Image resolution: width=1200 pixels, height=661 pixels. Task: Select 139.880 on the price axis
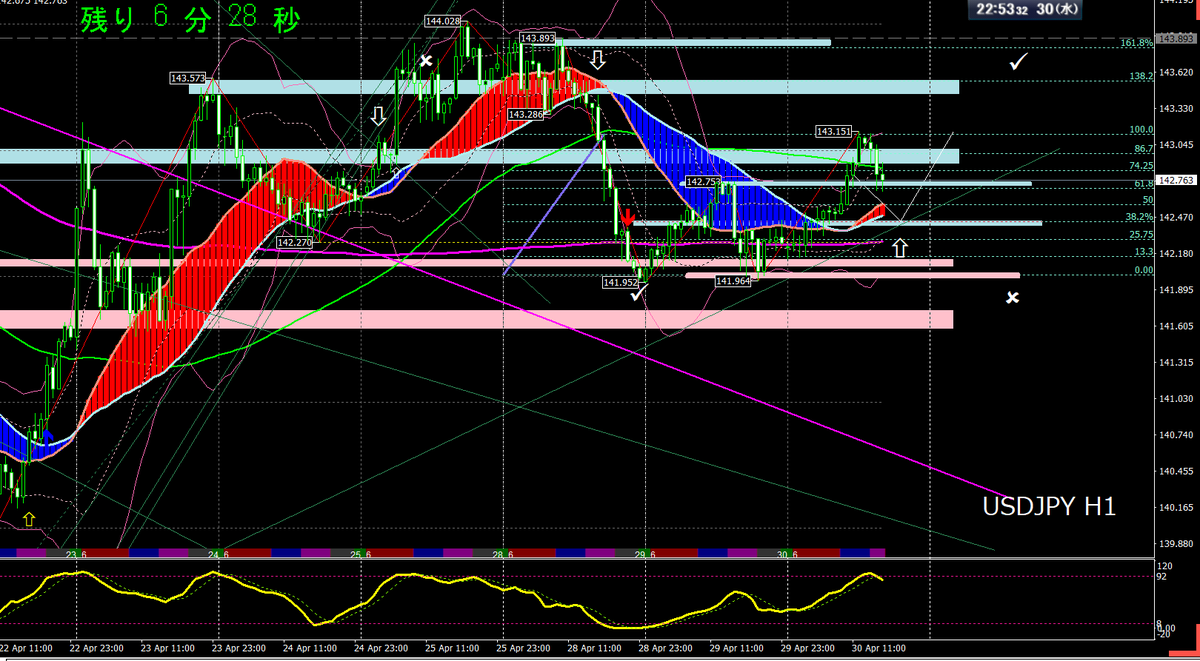1178,545
